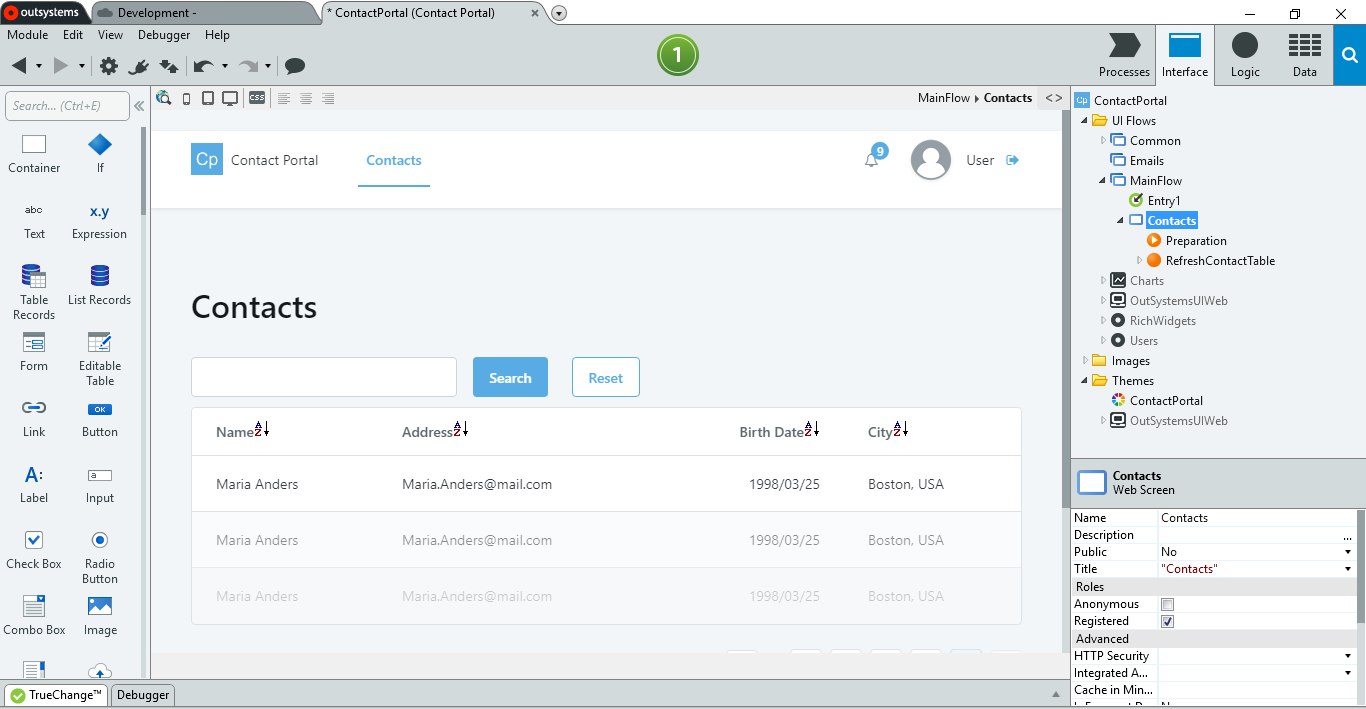Open the module settings gear icon
Viewport: 1366px width, 709px height.
pyautogui.click(x=108, y=66)
